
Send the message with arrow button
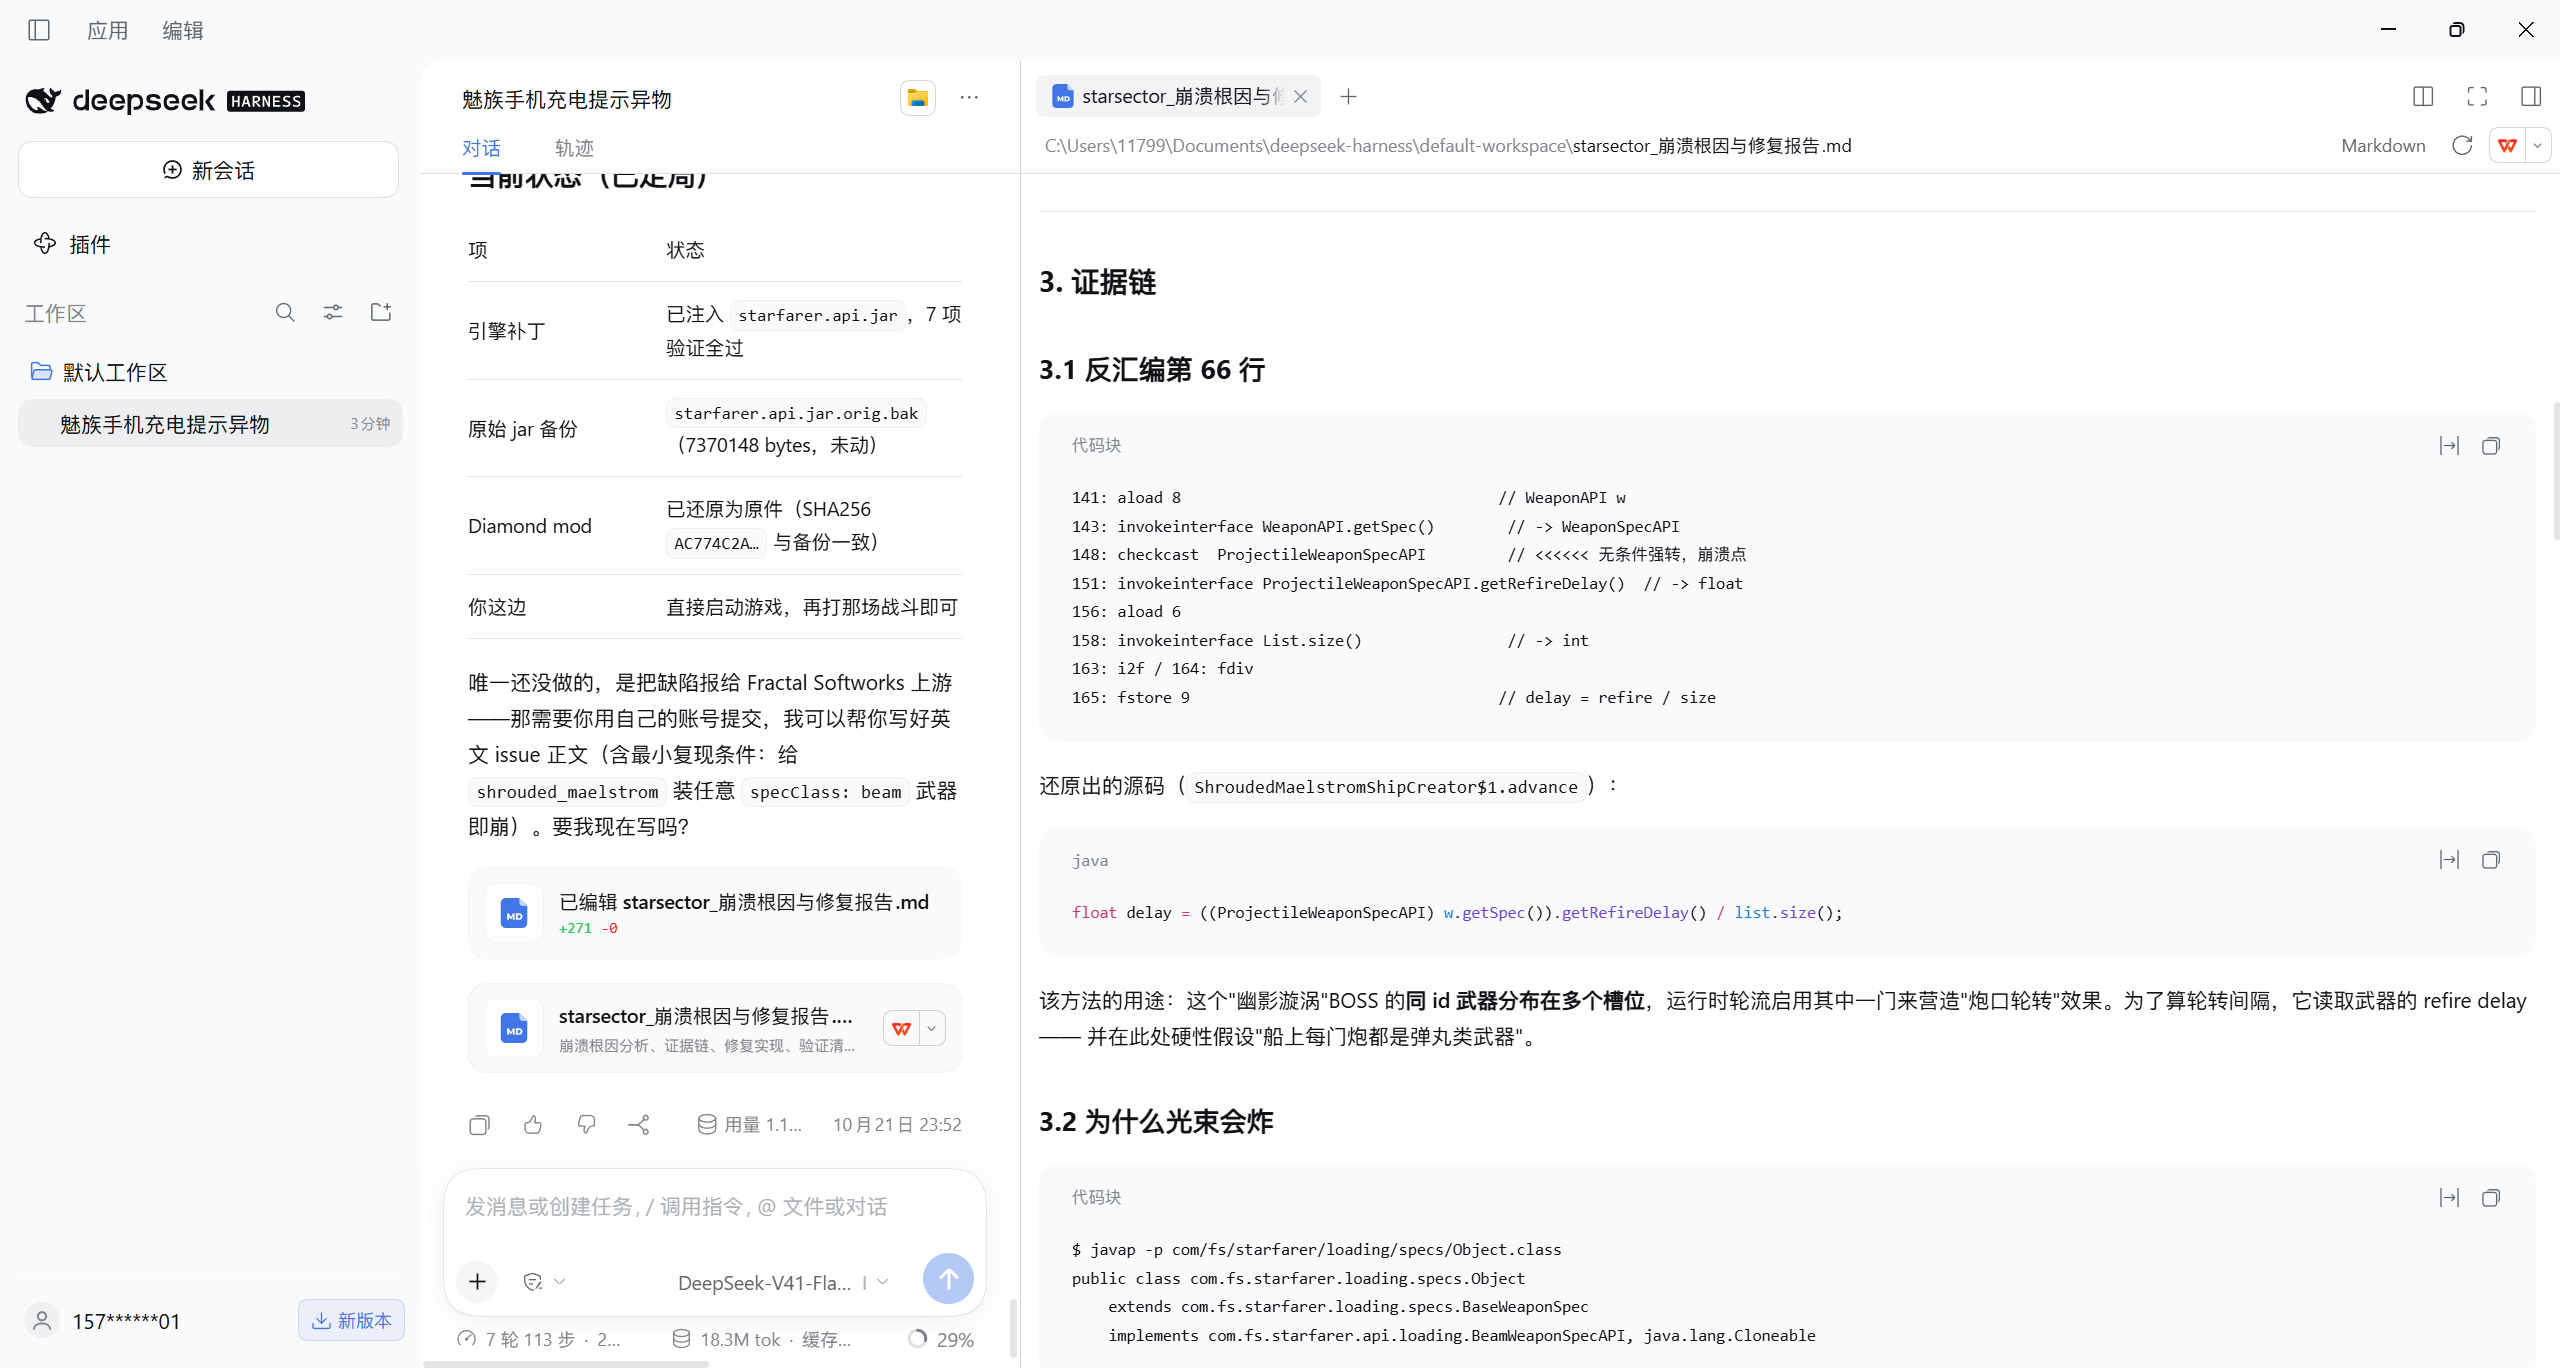point(948,1279)
